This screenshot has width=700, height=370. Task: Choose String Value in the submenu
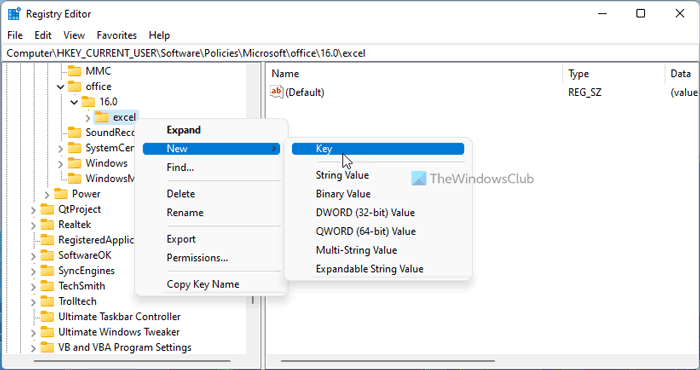point(342,175)
